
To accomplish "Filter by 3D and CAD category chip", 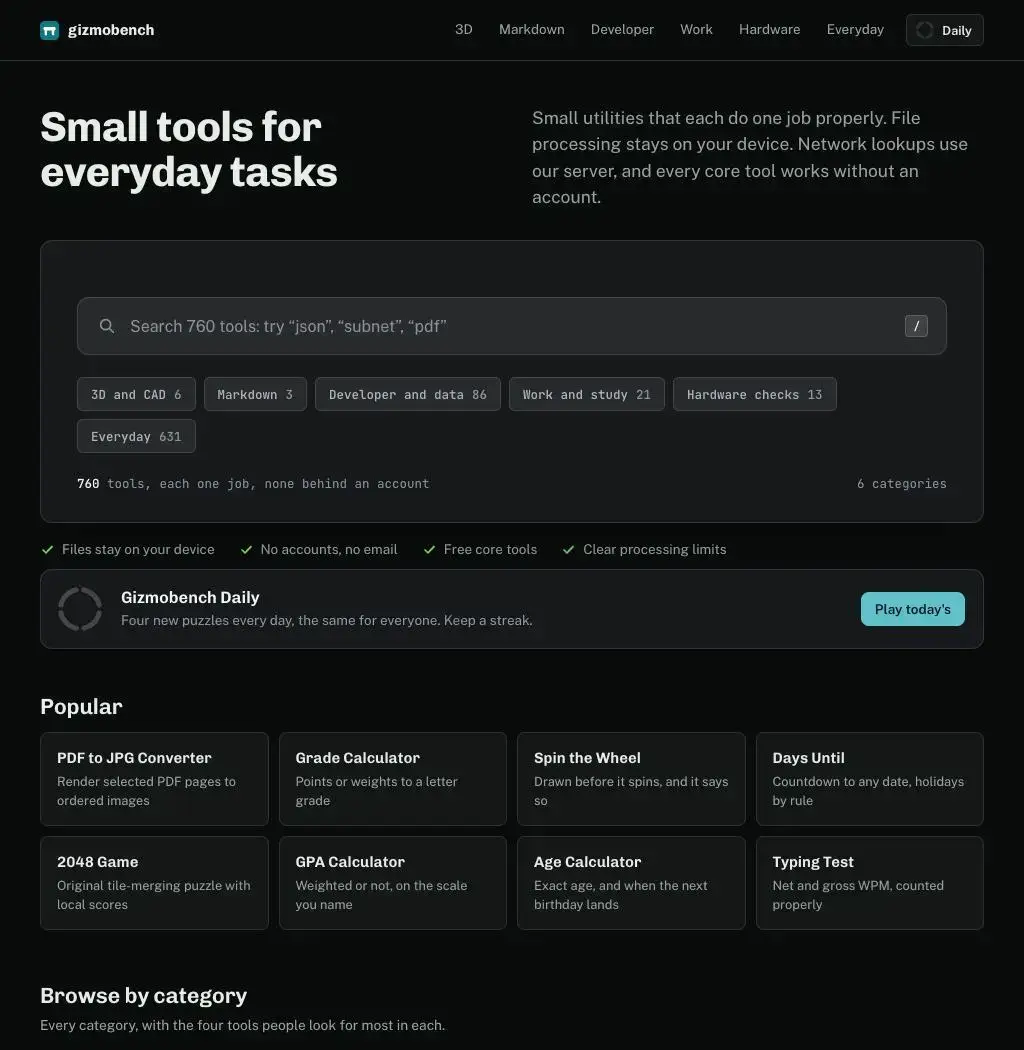I will pyautogui.click(x=136, y=394).
